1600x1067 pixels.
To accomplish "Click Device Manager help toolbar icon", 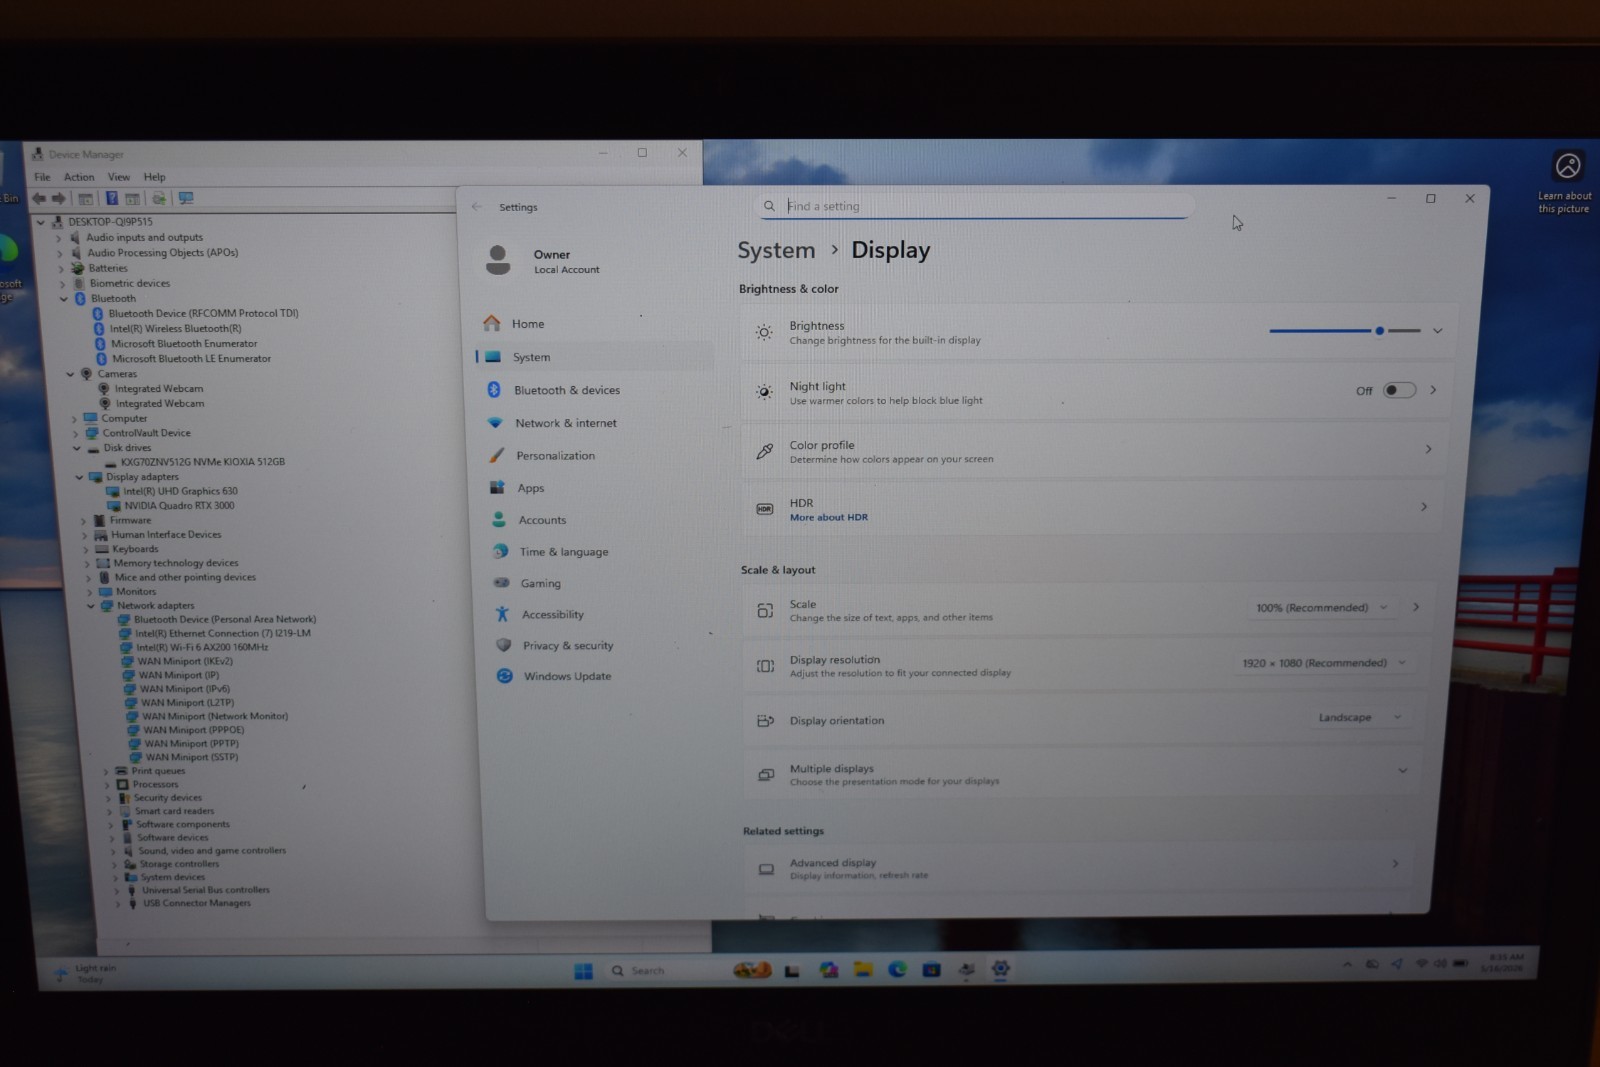I will pos(111,198).
